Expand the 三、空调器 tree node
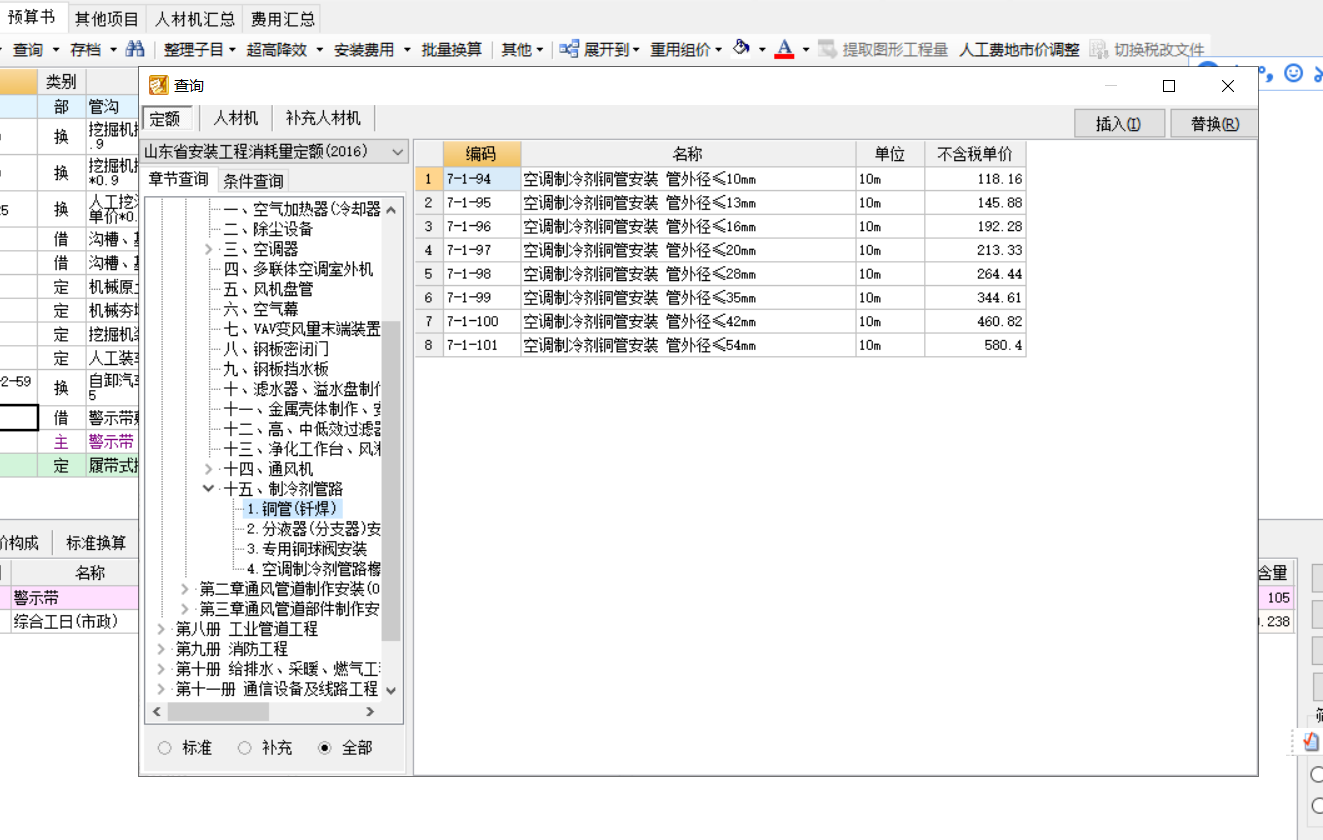The height and width of the screenshot is (840, 1323). pyautogui.click(x=209, y=249)
